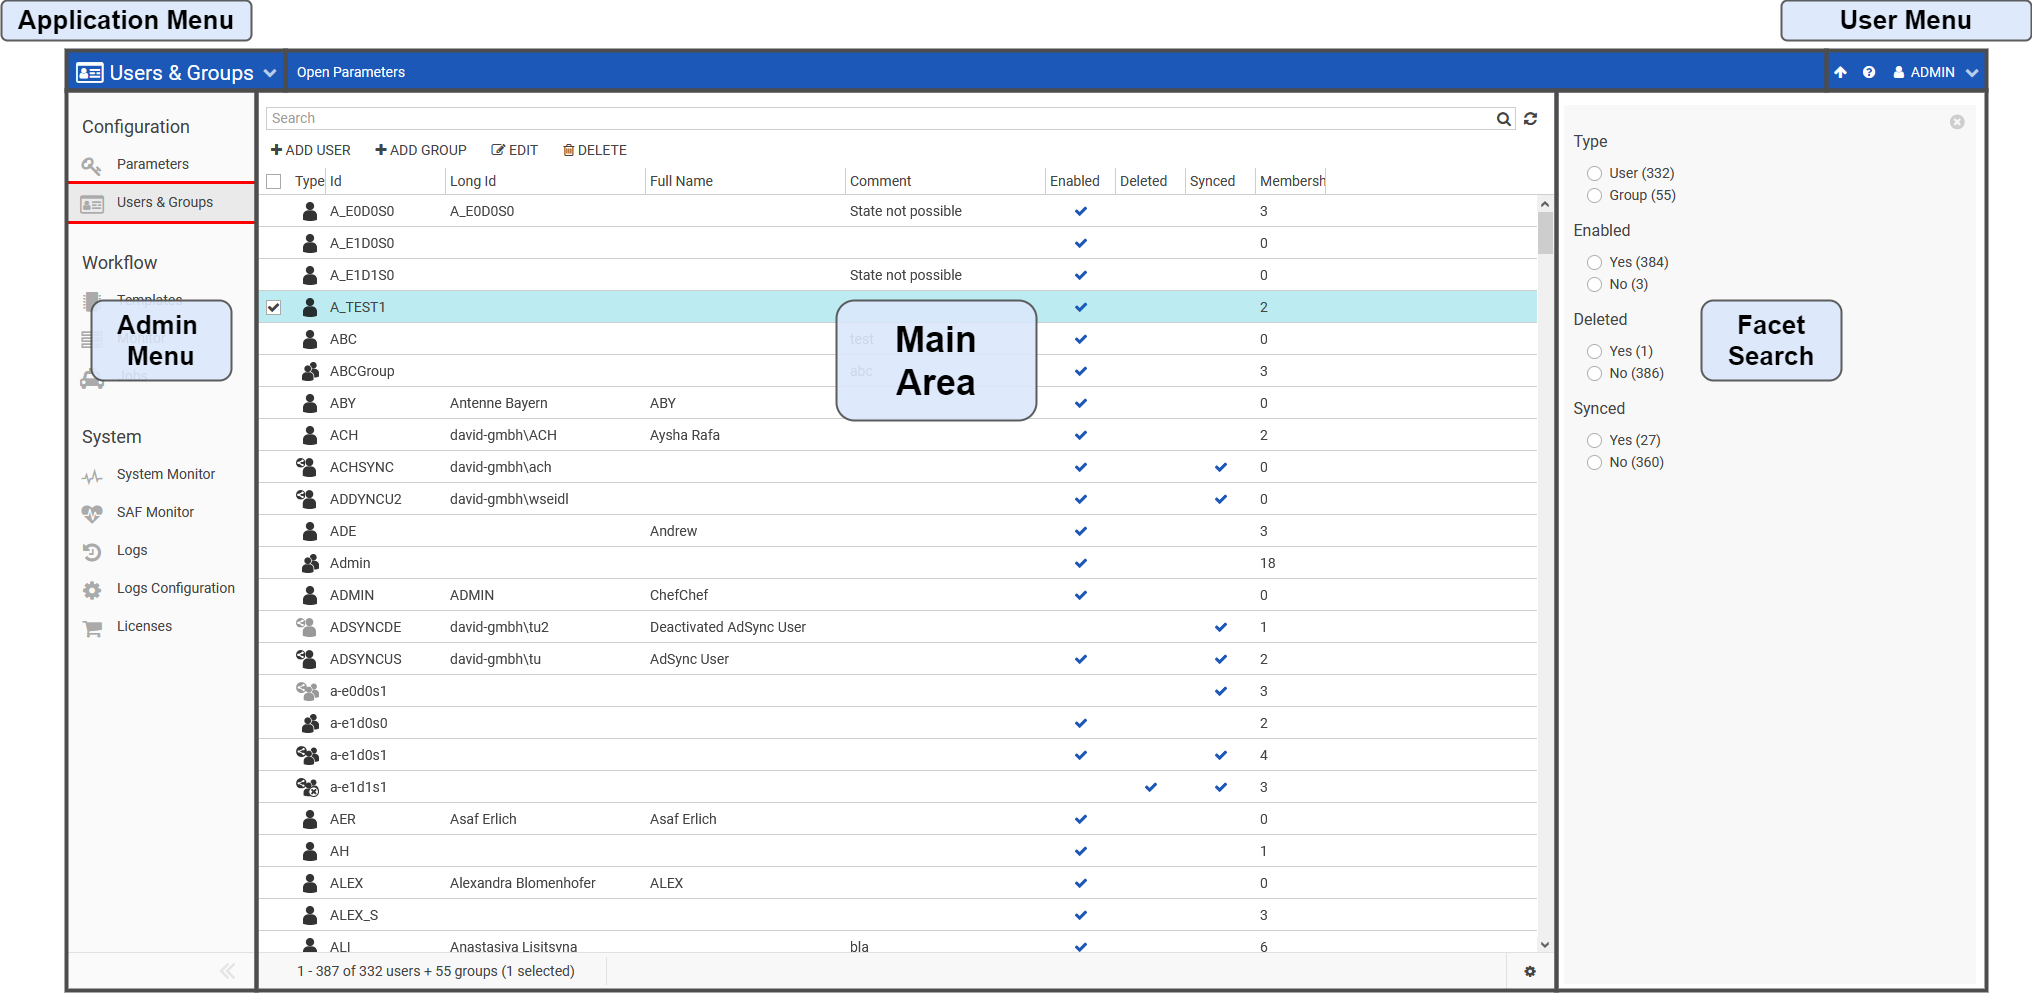The image size is (2032, 993).
Task: Click the up arrow icon in header
Action: (x=1840, y=73)
